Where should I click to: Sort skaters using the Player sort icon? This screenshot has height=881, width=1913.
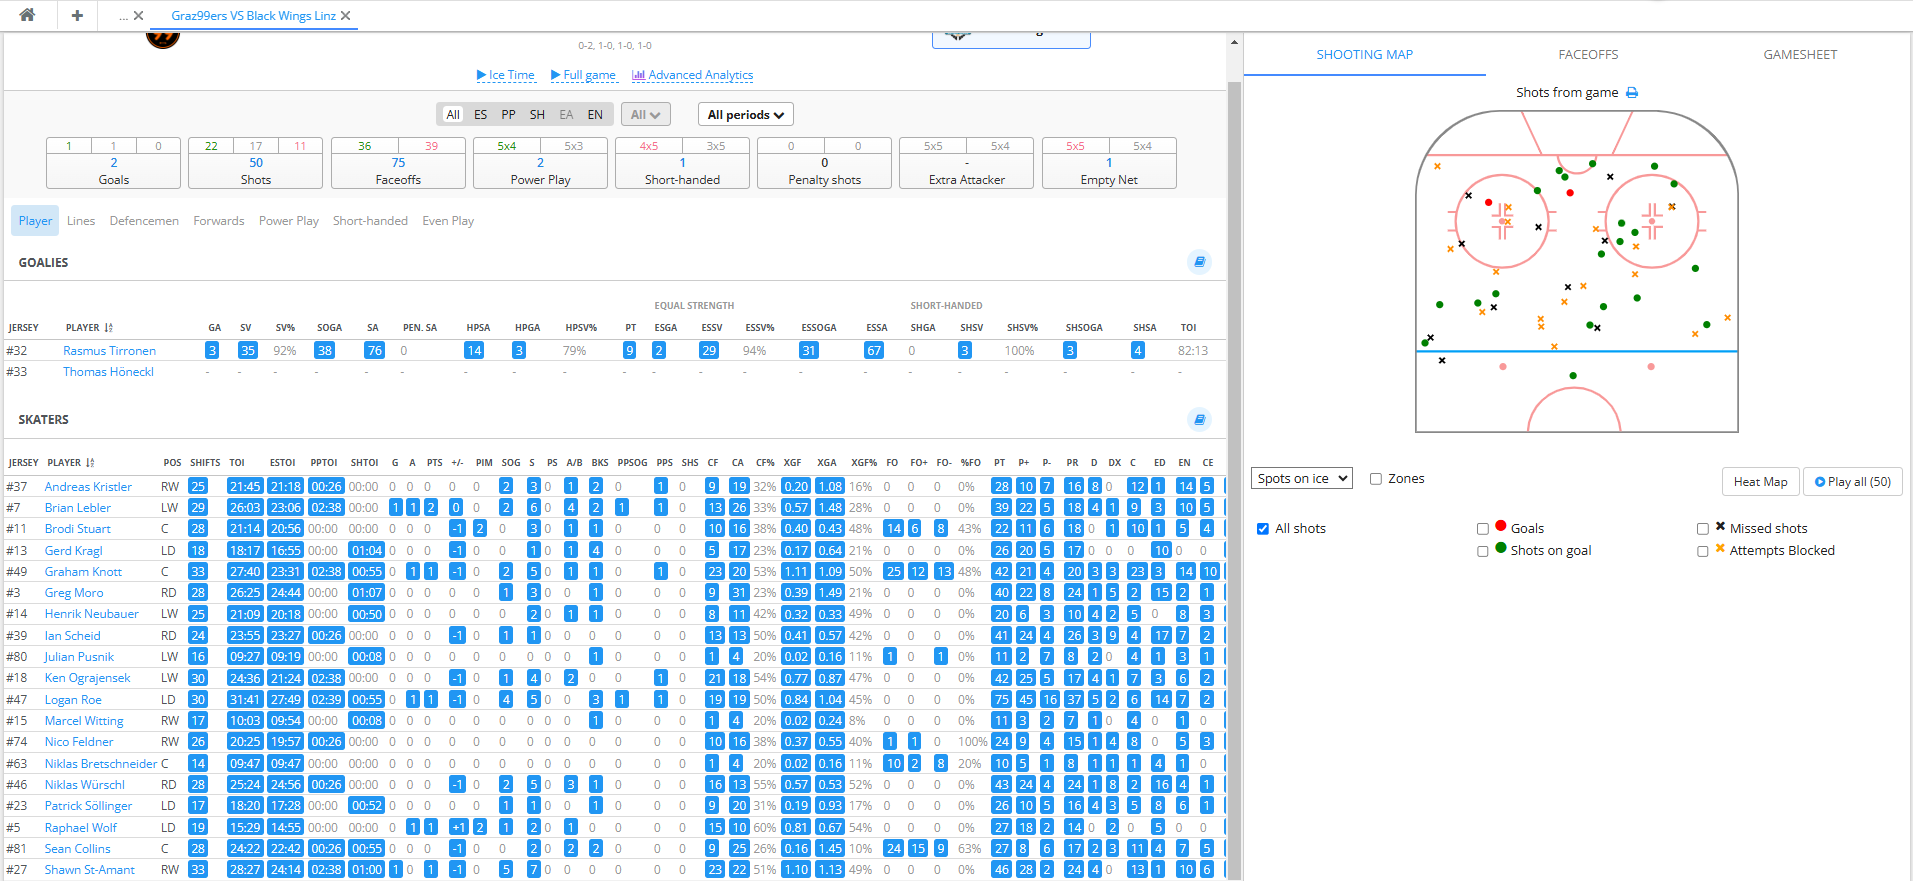coord(90,463)
